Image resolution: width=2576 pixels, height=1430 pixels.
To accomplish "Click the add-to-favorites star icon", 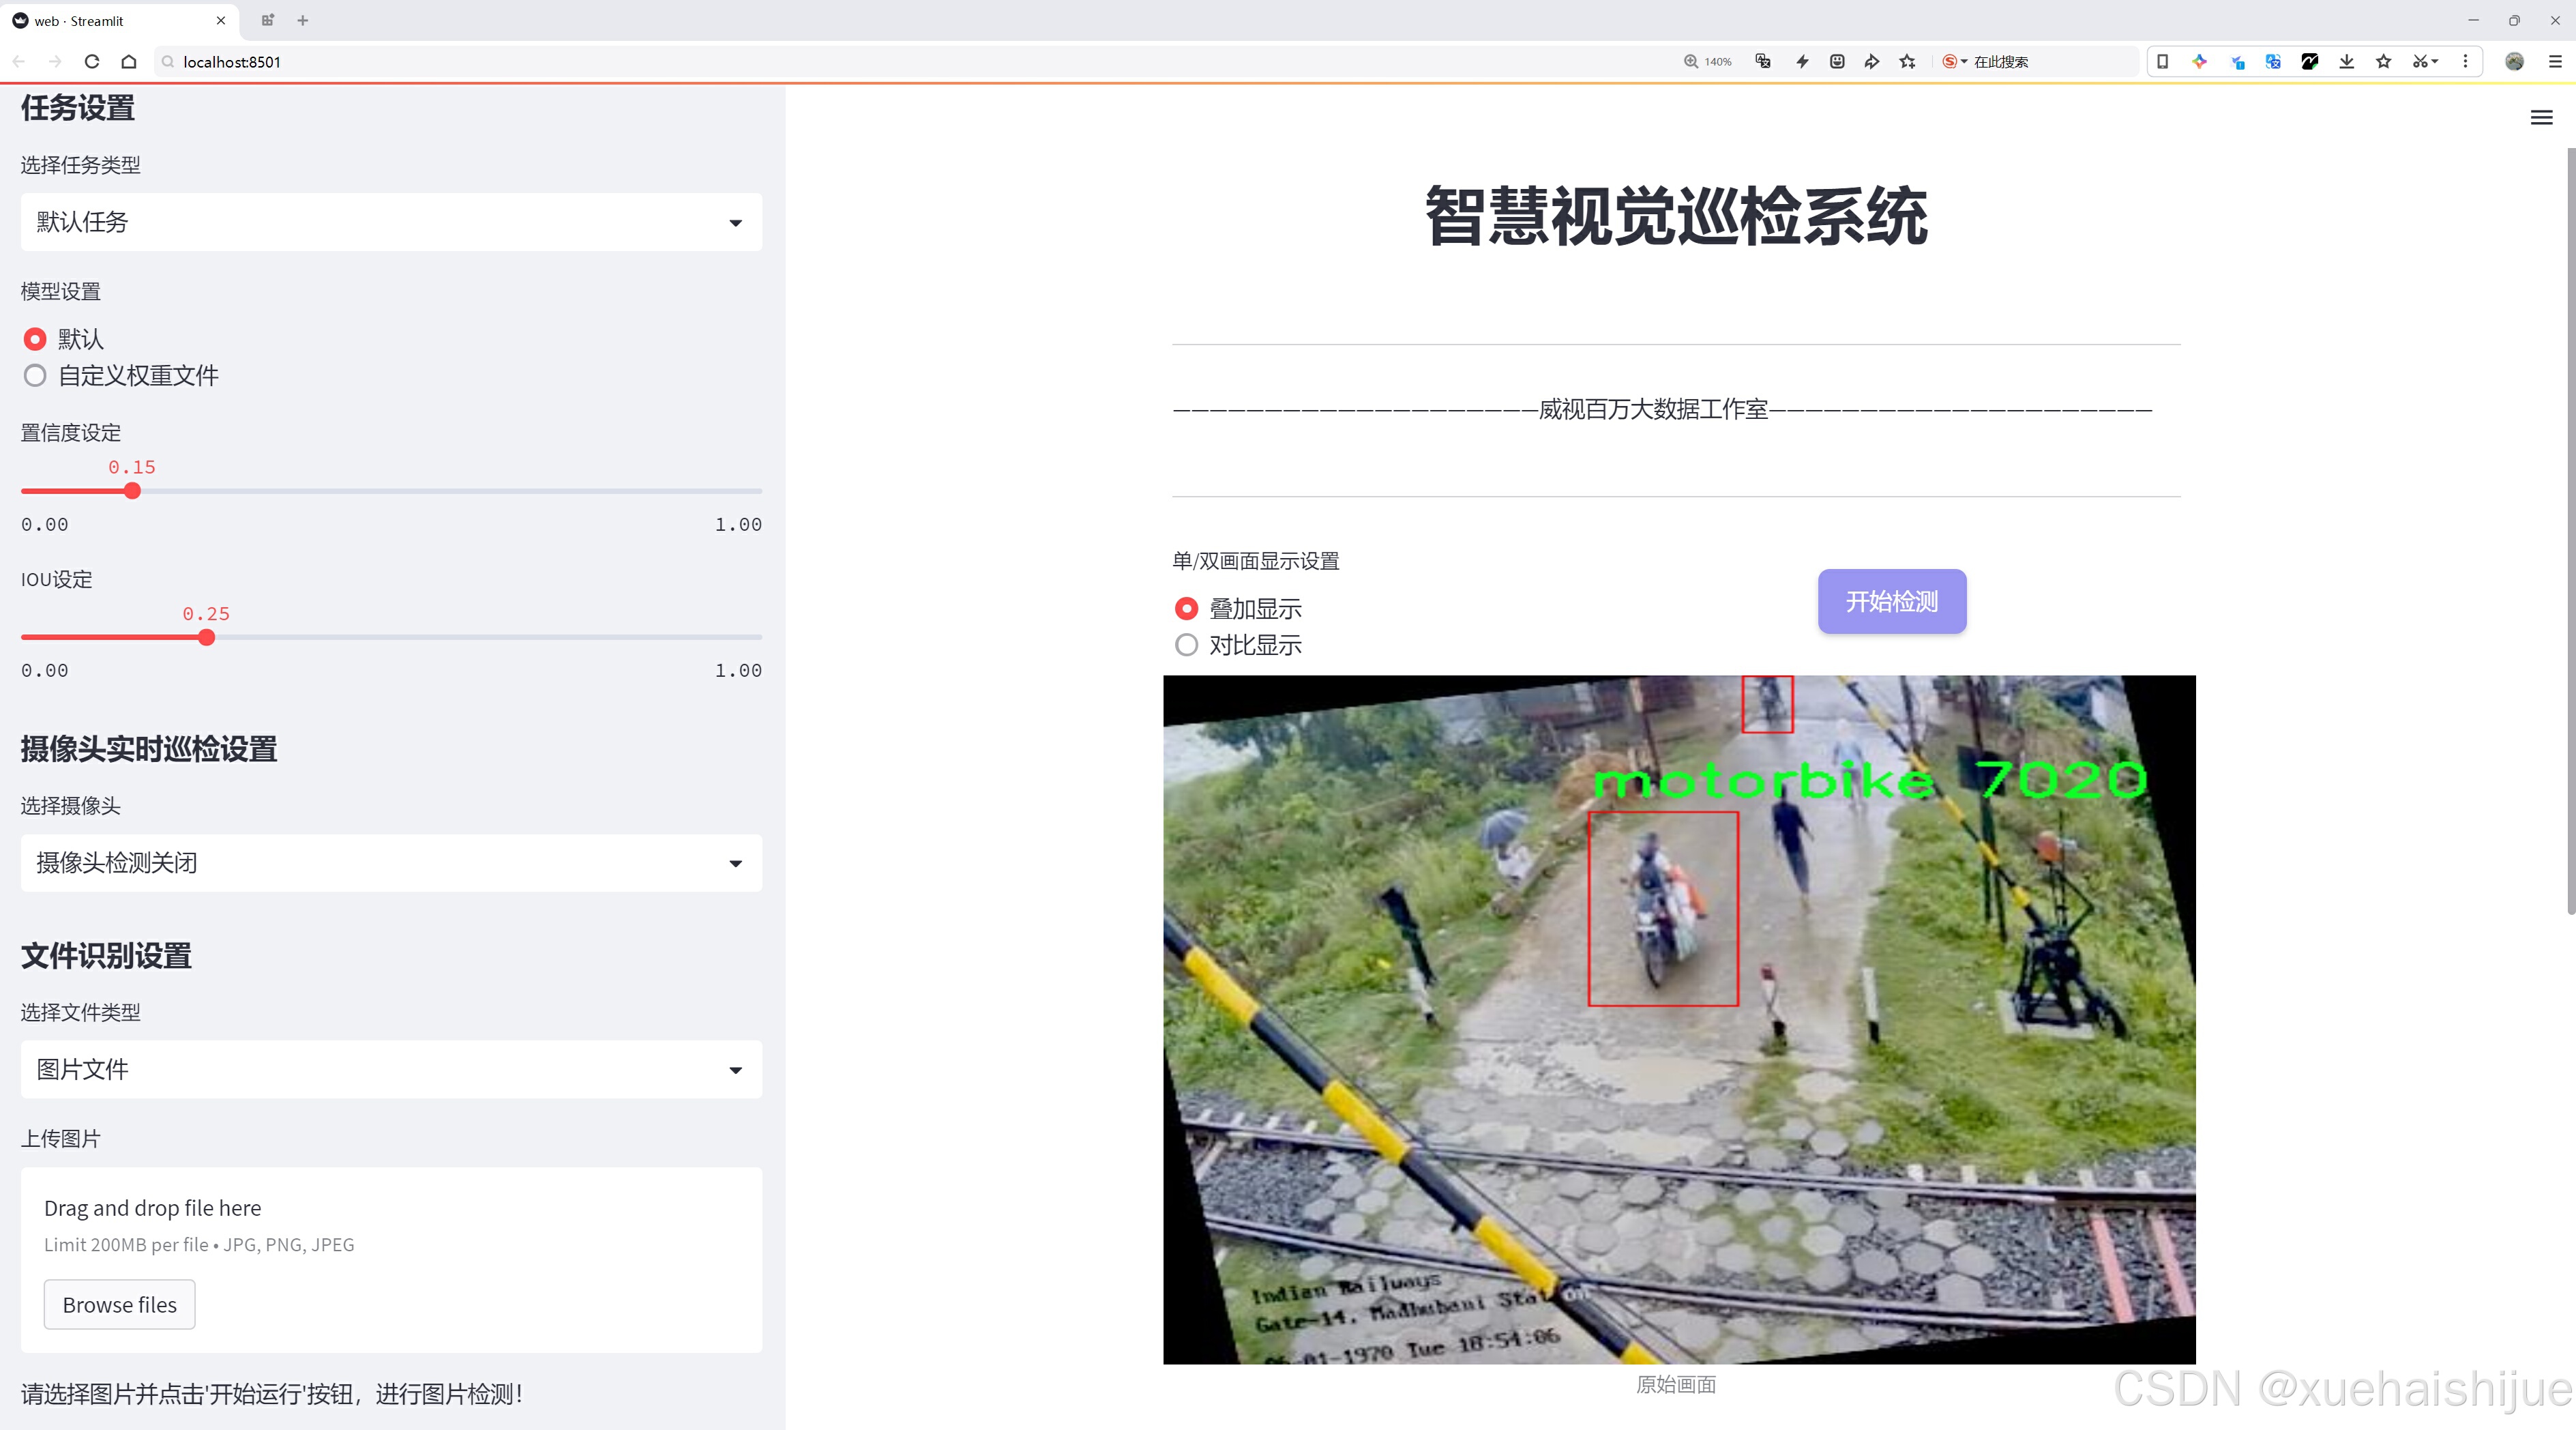I will (1907, 62).
